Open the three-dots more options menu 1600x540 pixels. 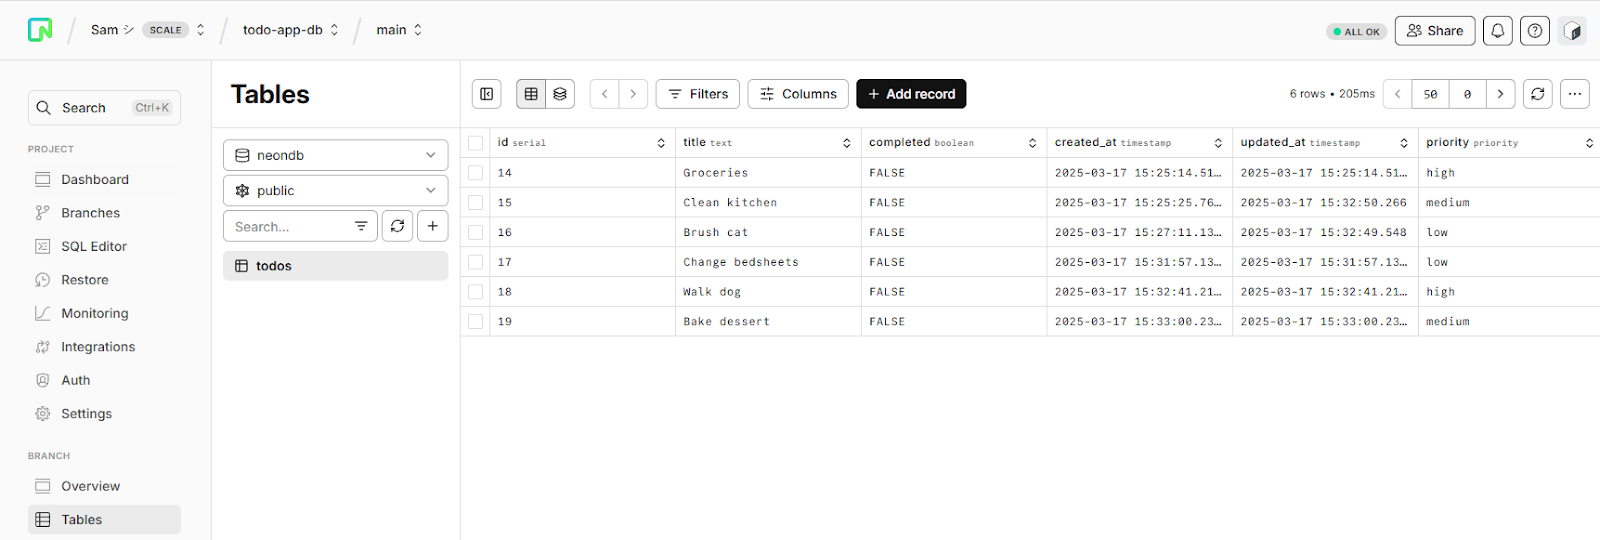[1575, 94]
